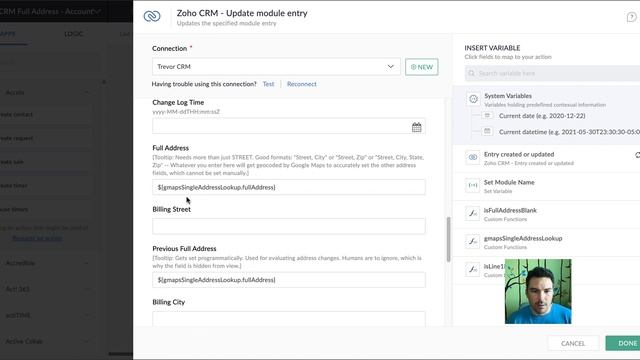The height and width of the screenshot is (360, 640).
Task: Expand the Set Module Name variable
Action: 546,186
